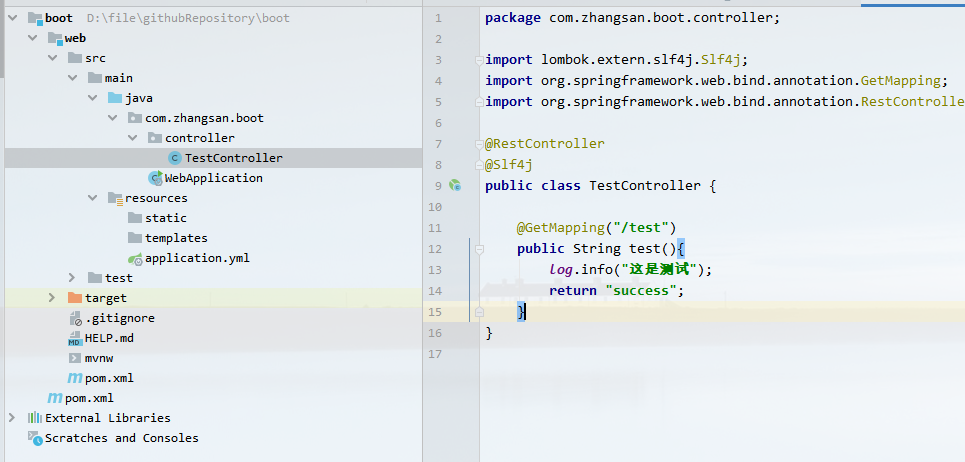This screenshot has height=462, width=965.
Task: Fold the import block on line 3
Action: pos(479,60)
